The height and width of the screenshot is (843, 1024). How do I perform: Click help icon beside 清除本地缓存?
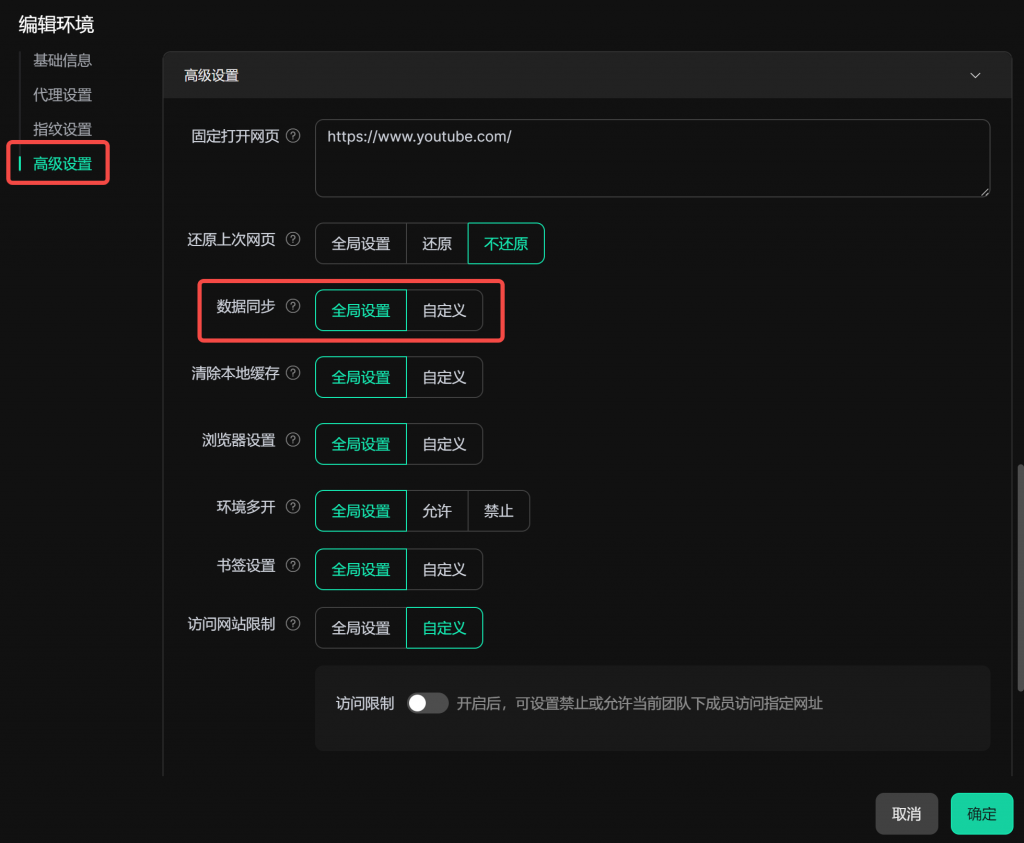pyautogui.click(x=293, y=373)
